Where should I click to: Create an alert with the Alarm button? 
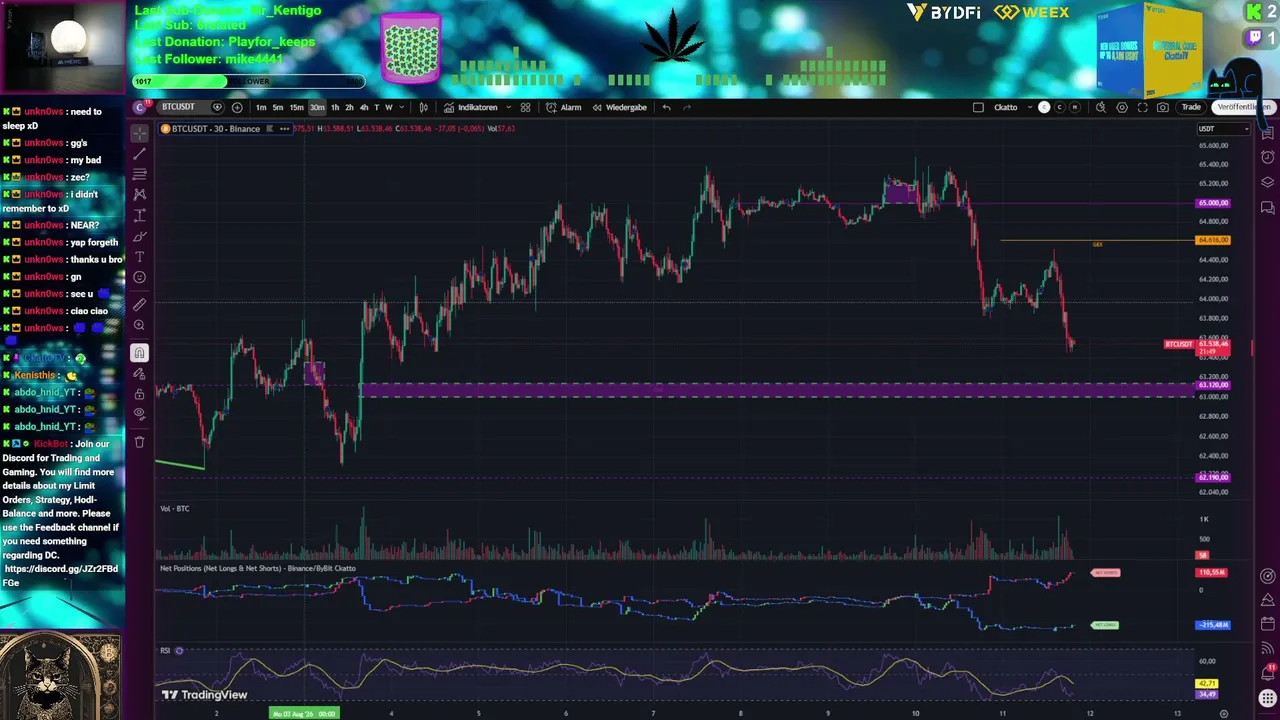click(564, 107)
